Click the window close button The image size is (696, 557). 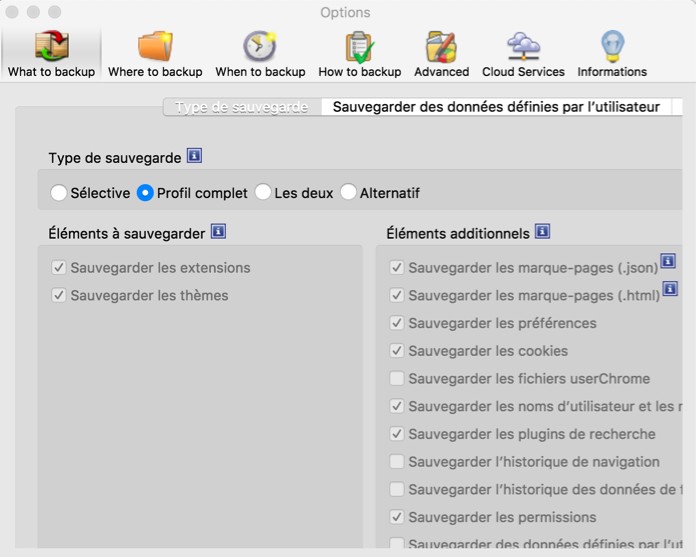click(x=12, y=12)
